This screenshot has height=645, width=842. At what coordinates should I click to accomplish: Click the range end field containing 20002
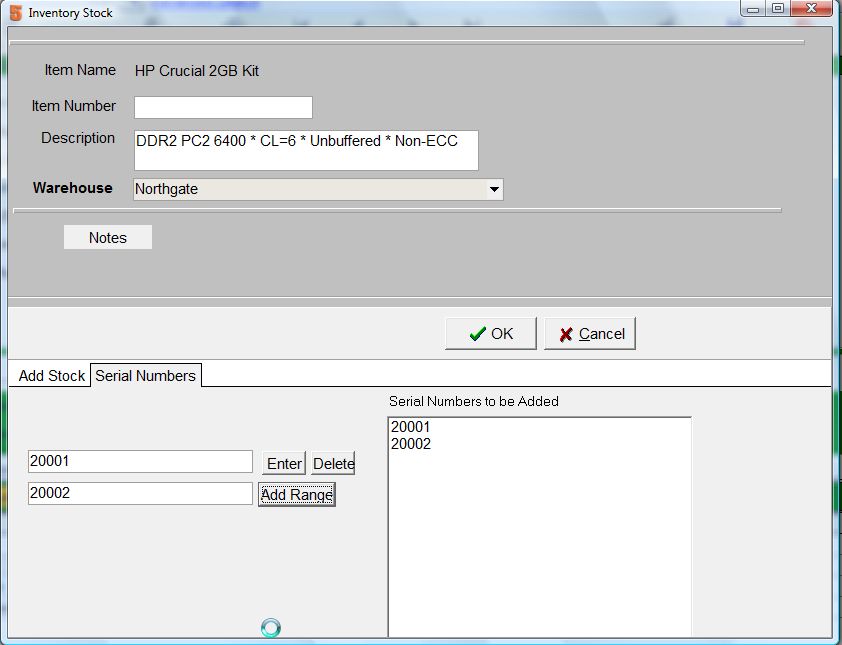click(140, 493)
